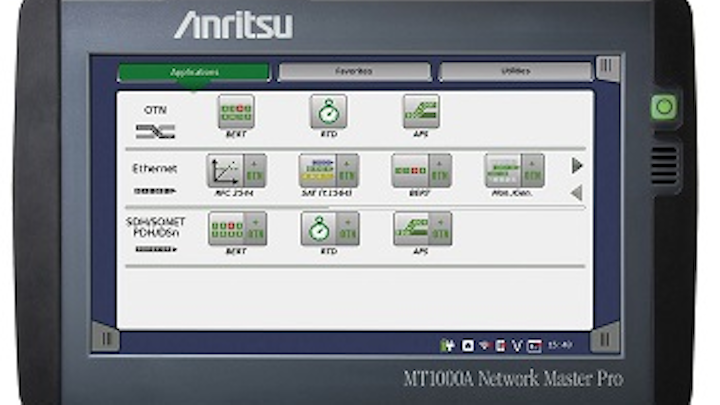Open SDH/SONET BERT application
This screenshot has height=405, width=720.
(226, 229)
